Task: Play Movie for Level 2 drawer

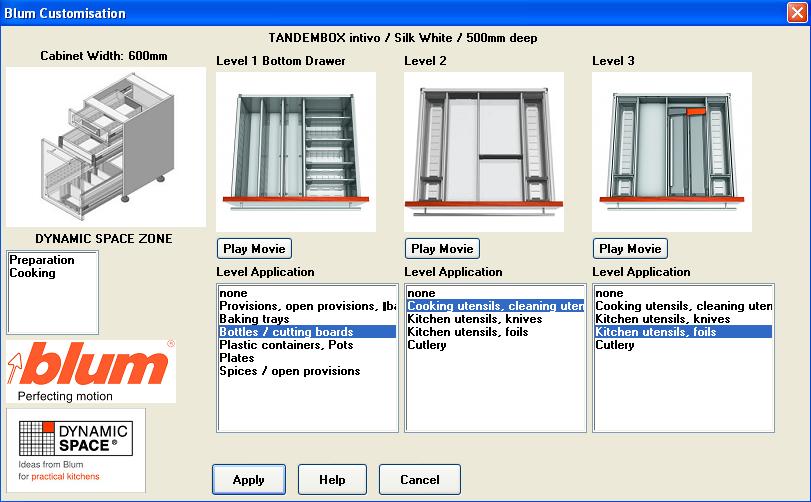Action: pos(442,249)
